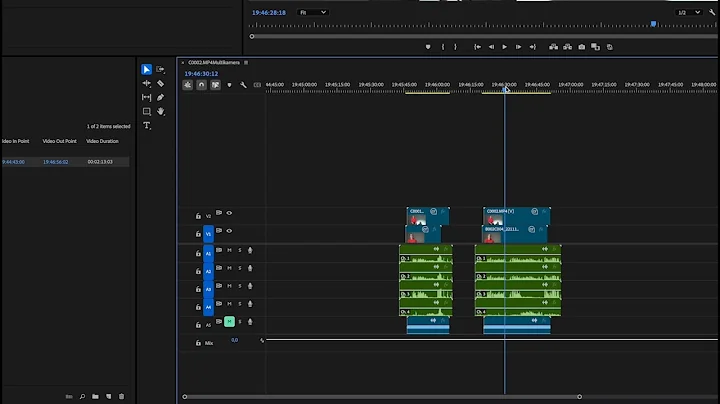Toggle V1 track targeting
Screen dimensions: 720x404
(x=208, y=234)
